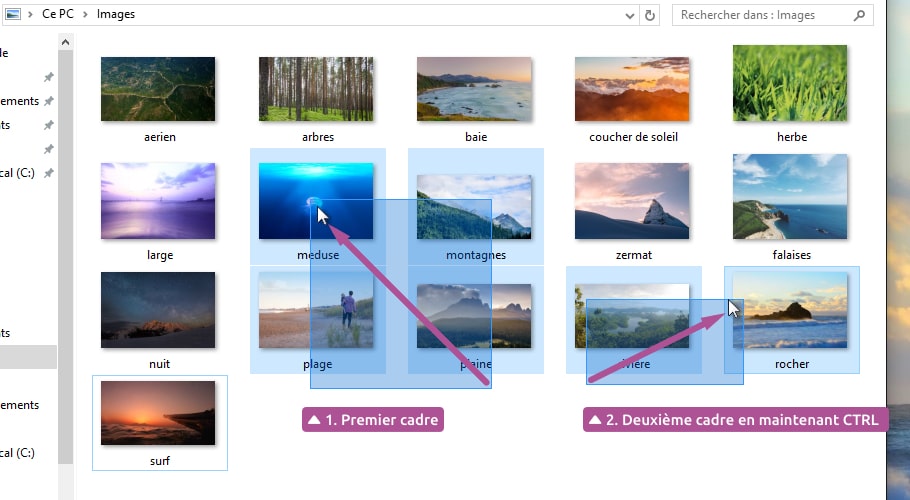The width and height of the screenshot is (910, 500).
Task: Click the refresh button in address bar
Action: [x=651, y=15]
